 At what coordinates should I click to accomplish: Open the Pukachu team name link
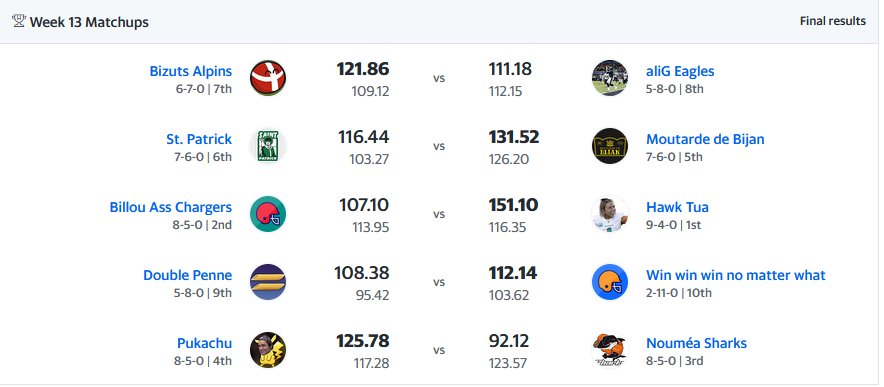click(205, 343)
